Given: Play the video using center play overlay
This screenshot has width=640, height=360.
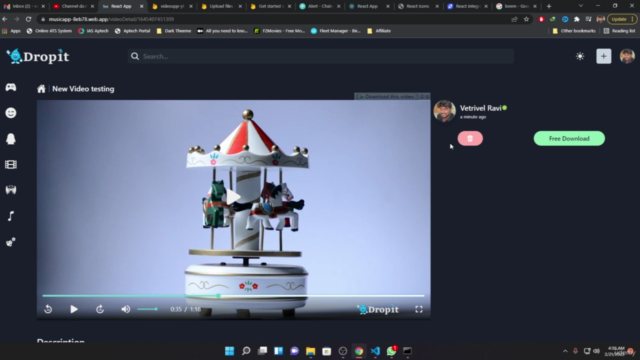Looking at the screenshot, I should [233, 197].
